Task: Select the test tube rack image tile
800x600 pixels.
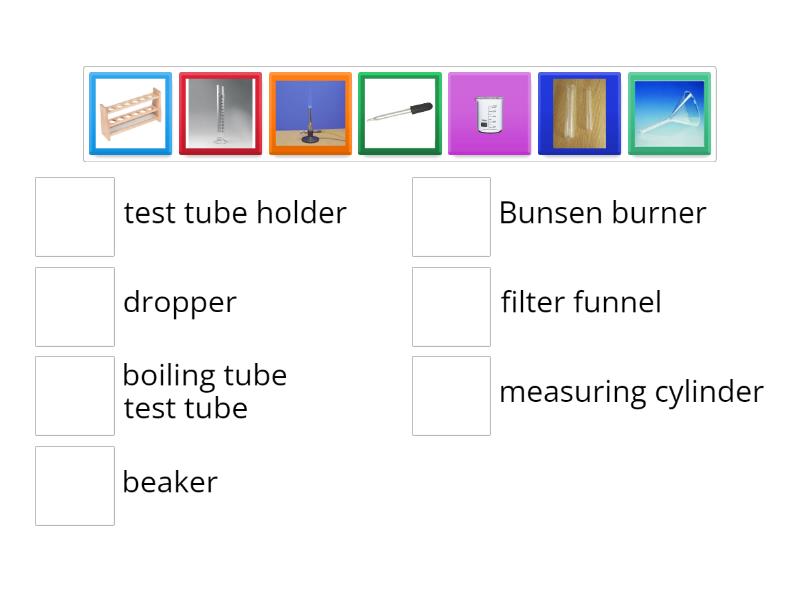Action: 130,113
